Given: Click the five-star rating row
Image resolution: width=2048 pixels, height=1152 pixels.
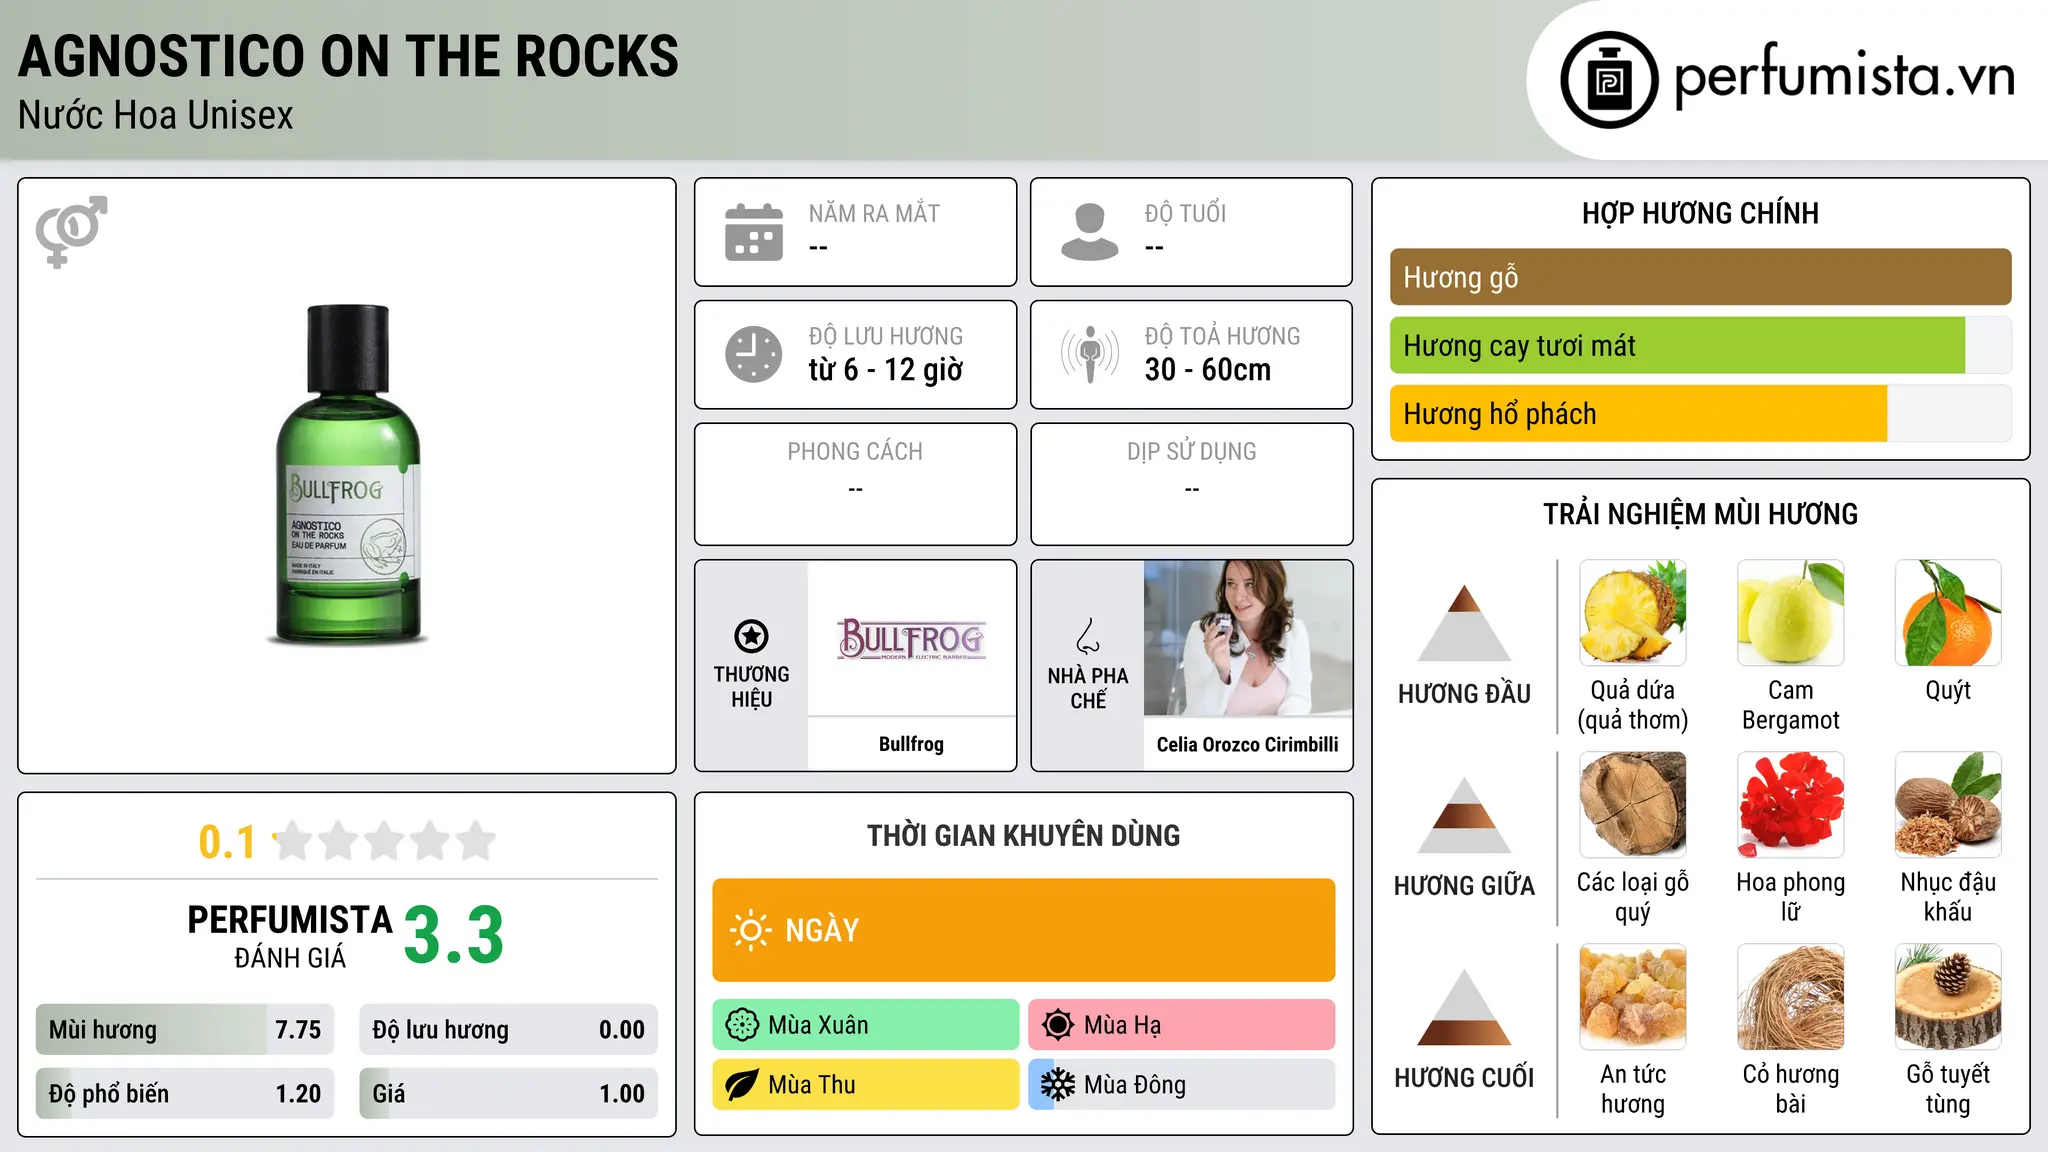Looking at the screenshot, I should coord(385,841).
